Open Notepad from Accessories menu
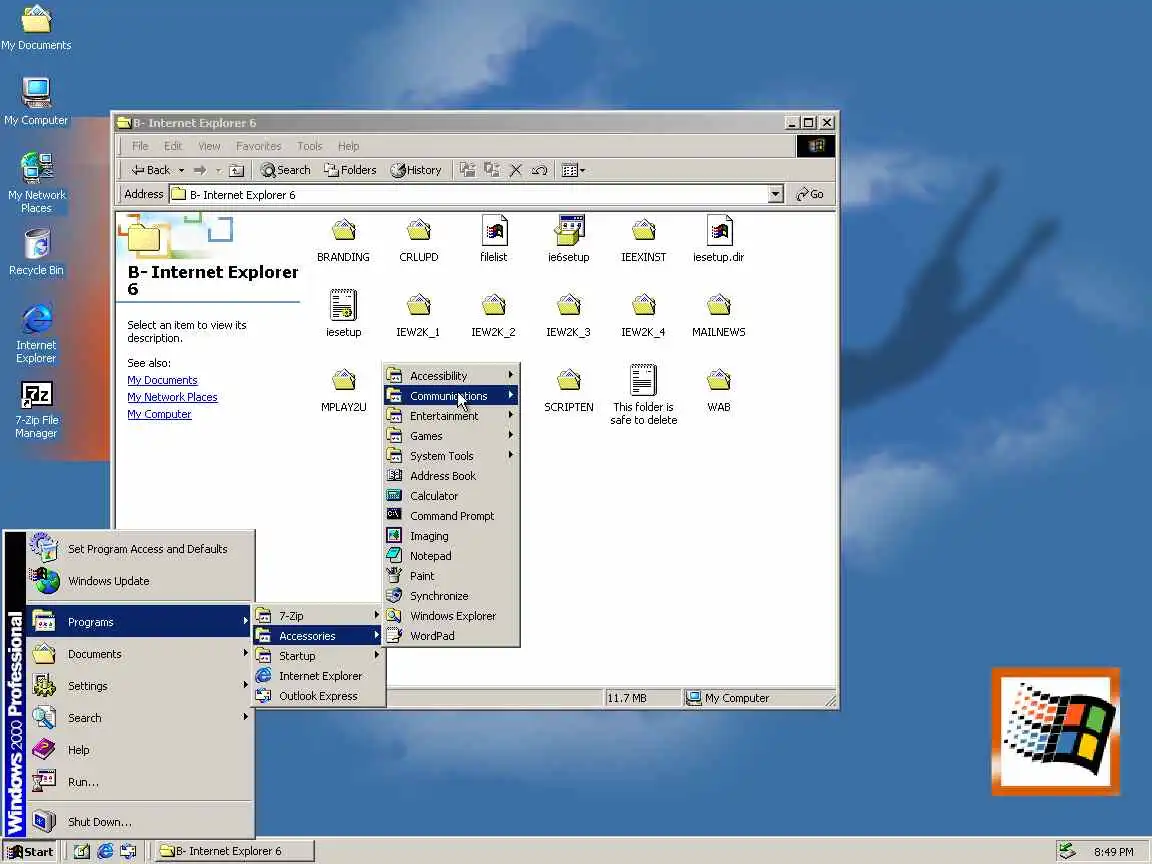The width and height of the screenshot is (1152, 864). point(451,555)
